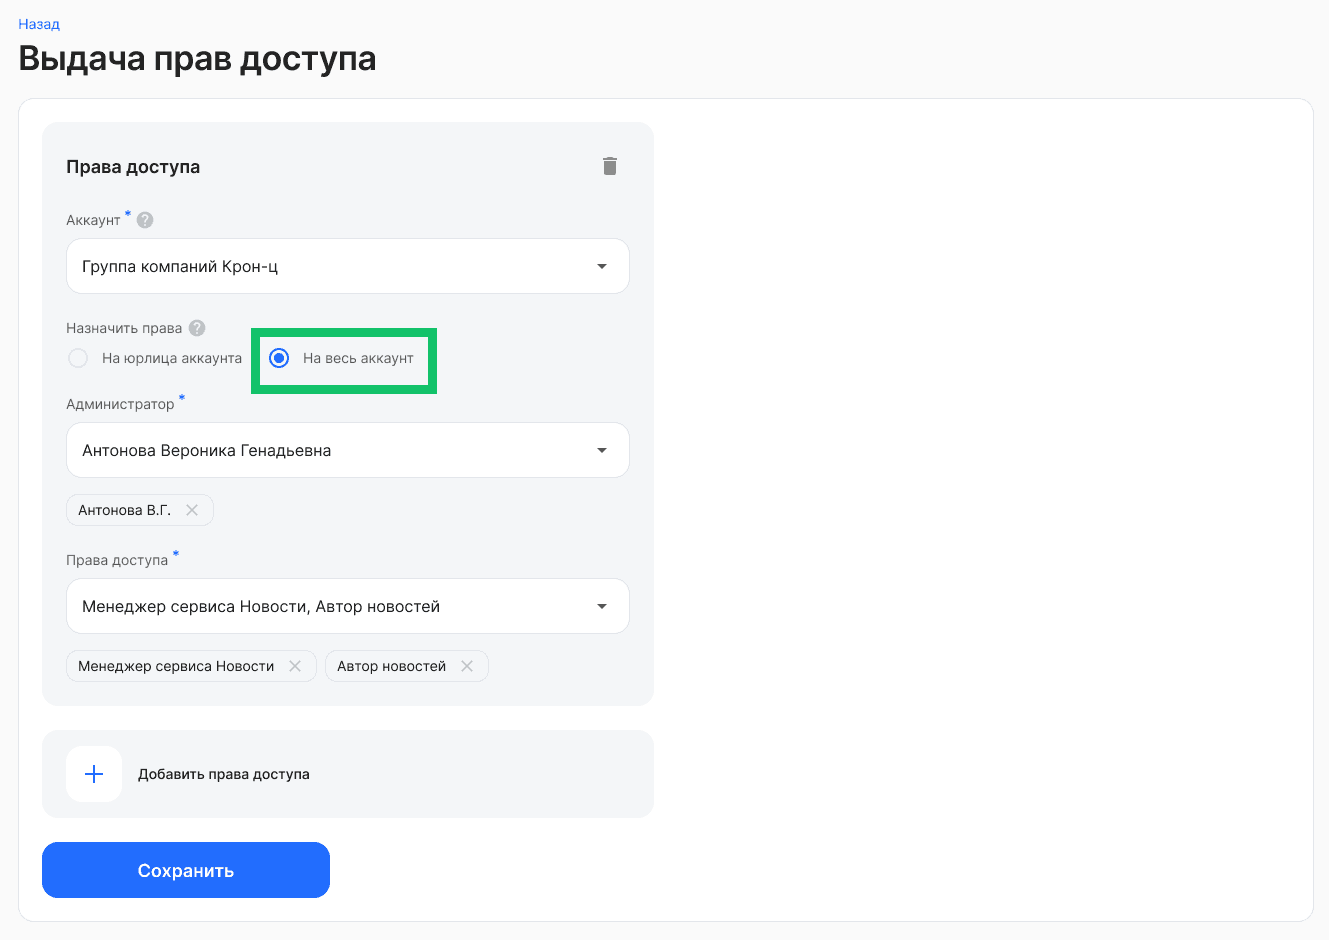Remove the Менеджер сервиса Новости chip
The image size is (1329, 940).
point(295,666)
